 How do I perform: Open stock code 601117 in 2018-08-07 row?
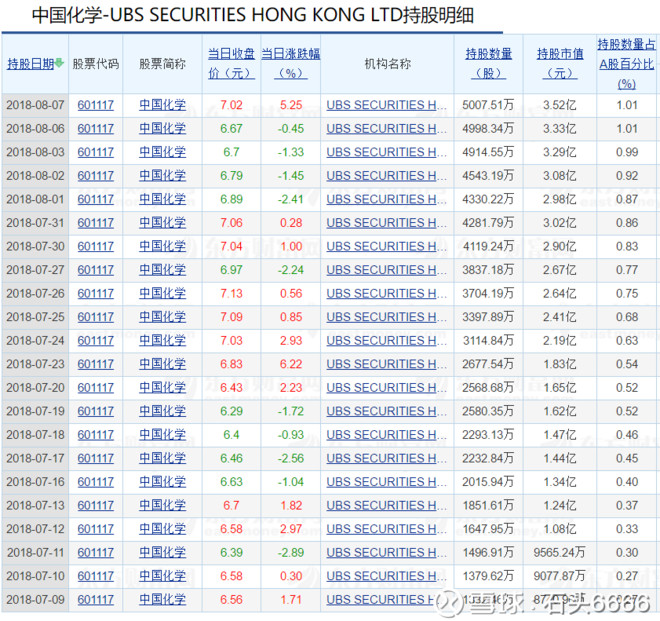[x=96, y=105]
